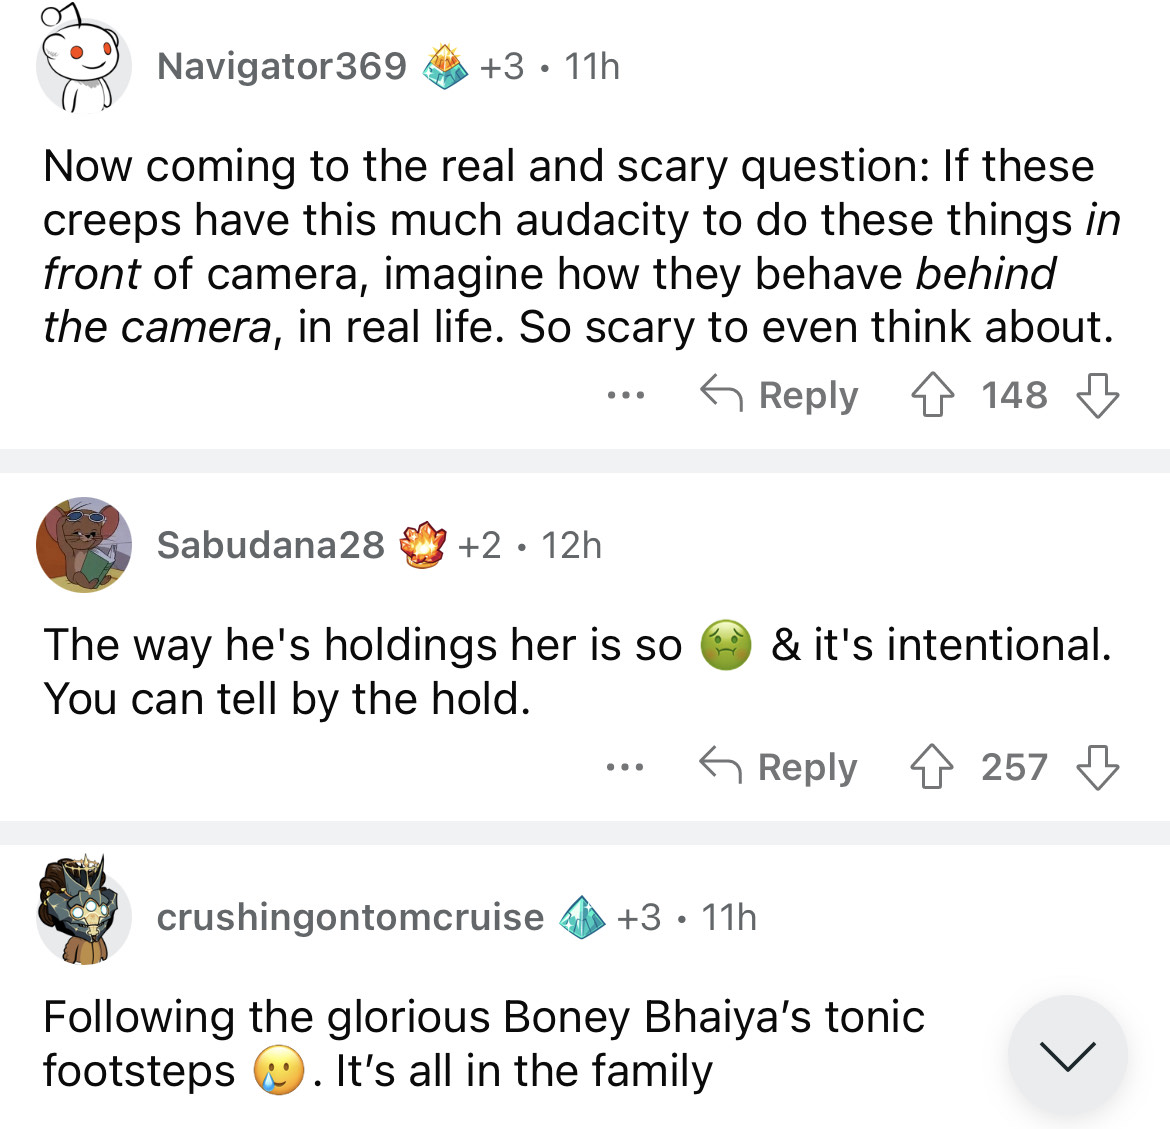Click Navigator369's pyramid flair badge
The height and width of the screenshot is (1129, 1170).
click(x=445, y=67)
